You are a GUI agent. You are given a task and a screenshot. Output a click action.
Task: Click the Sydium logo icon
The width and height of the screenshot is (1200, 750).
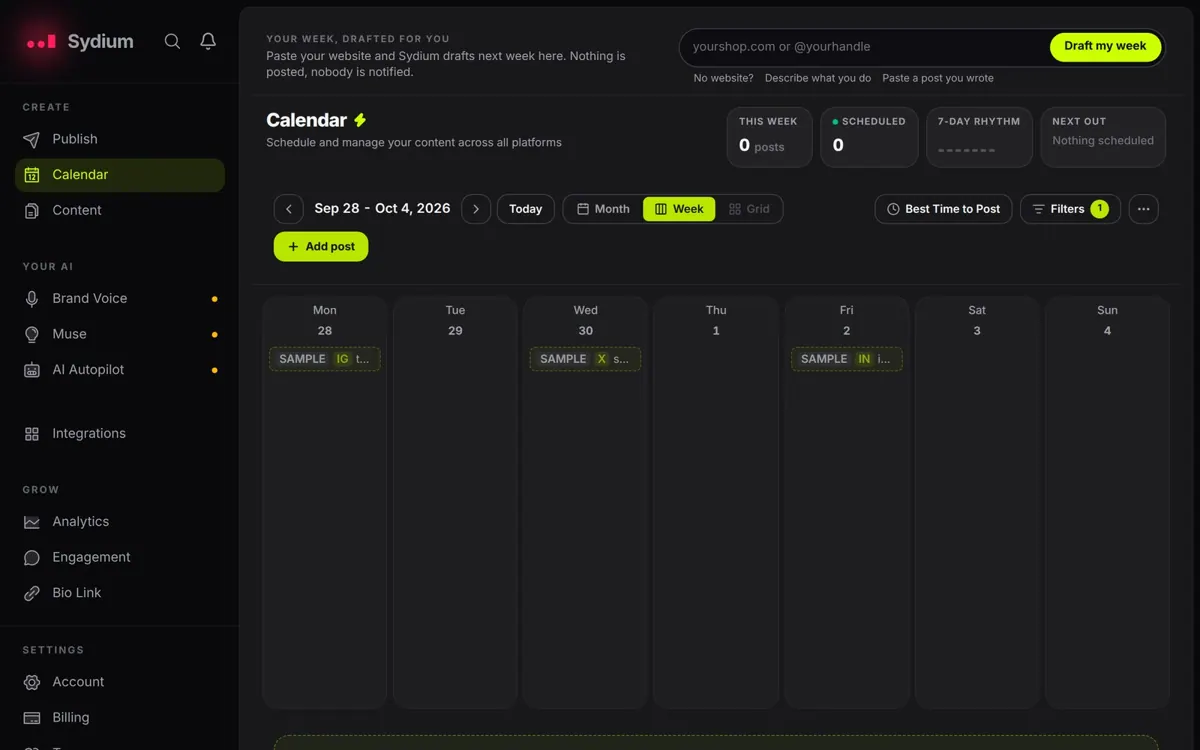41,42
